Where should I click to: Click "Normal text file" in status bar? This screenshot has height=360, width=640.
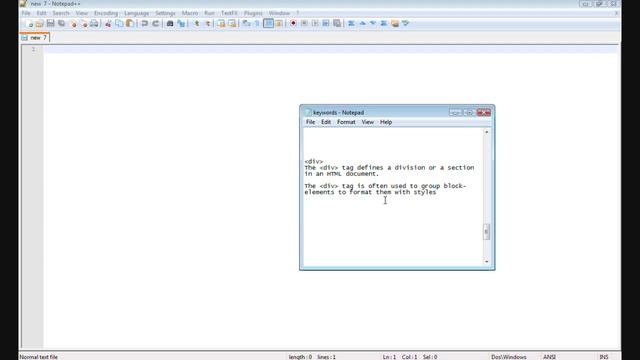point(39,357)
